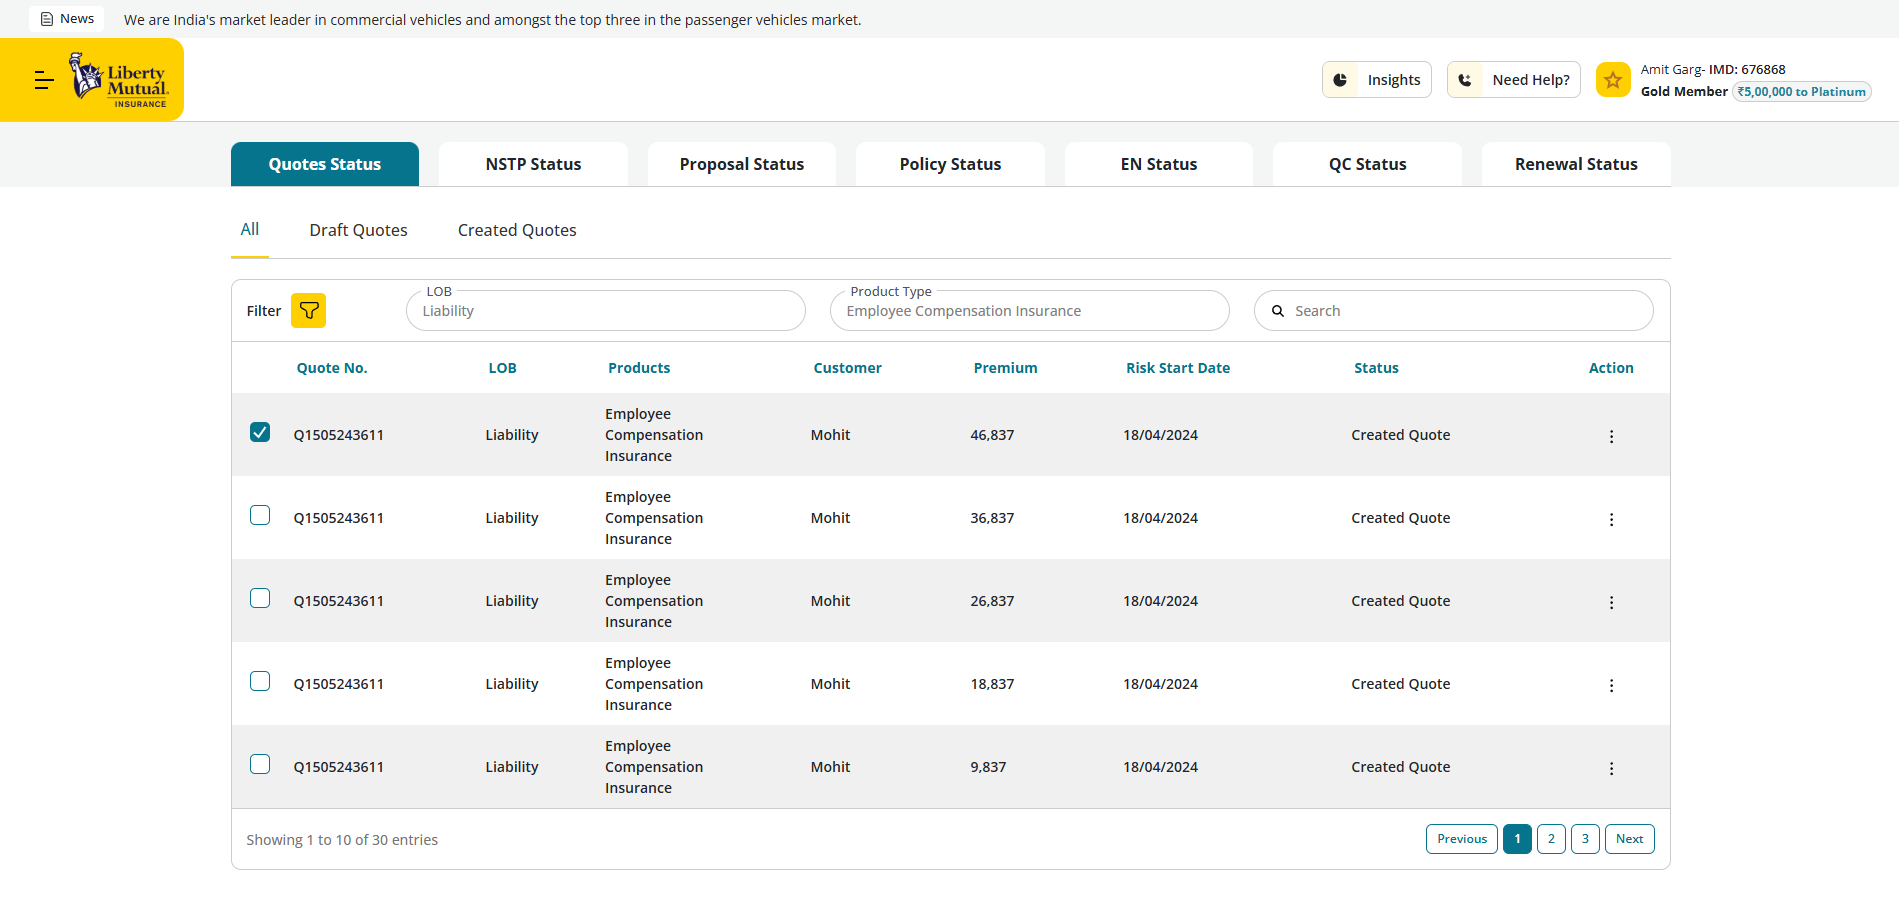1899x911 pixels.
Task: Click the 5,00,000 to Platinum badge
Action: click(1801, 92)
